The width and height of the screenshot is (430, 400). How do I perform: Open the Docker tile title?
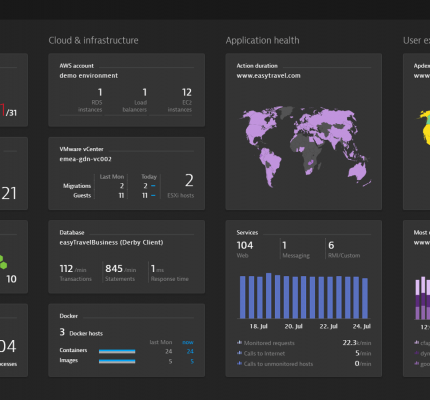pyautogui.click(x=68, y=316)
